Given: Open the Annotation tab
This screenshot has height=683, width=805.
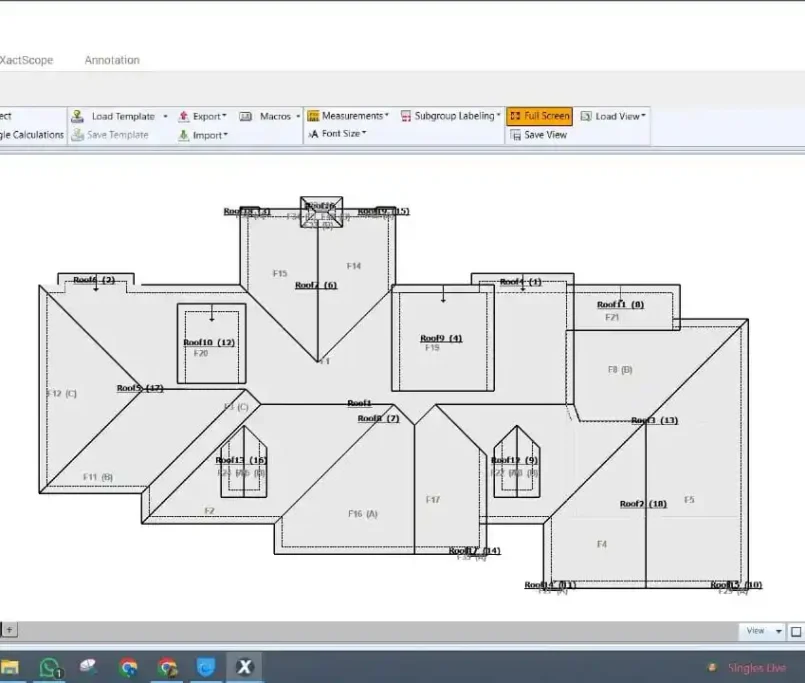Looking at the screenshot, I should 112,60.
